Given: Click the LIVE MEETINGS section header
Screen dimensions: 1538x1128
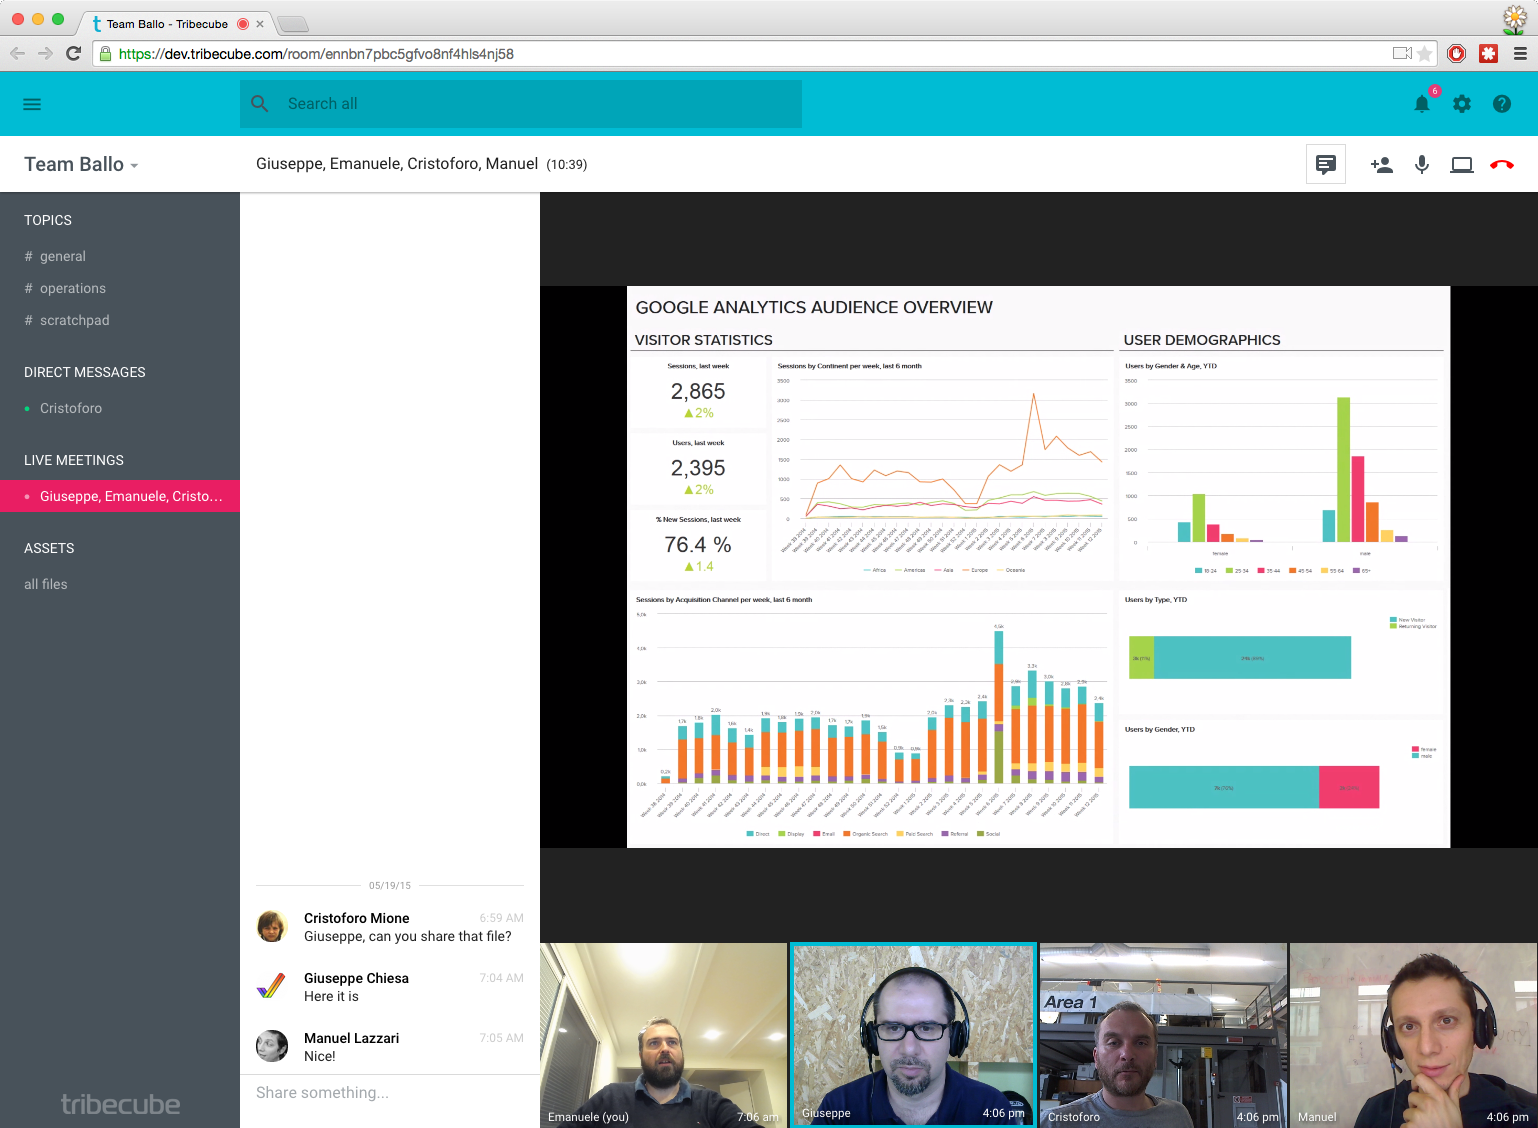Looking at the screenshot, I should click(x=74, y=460).
